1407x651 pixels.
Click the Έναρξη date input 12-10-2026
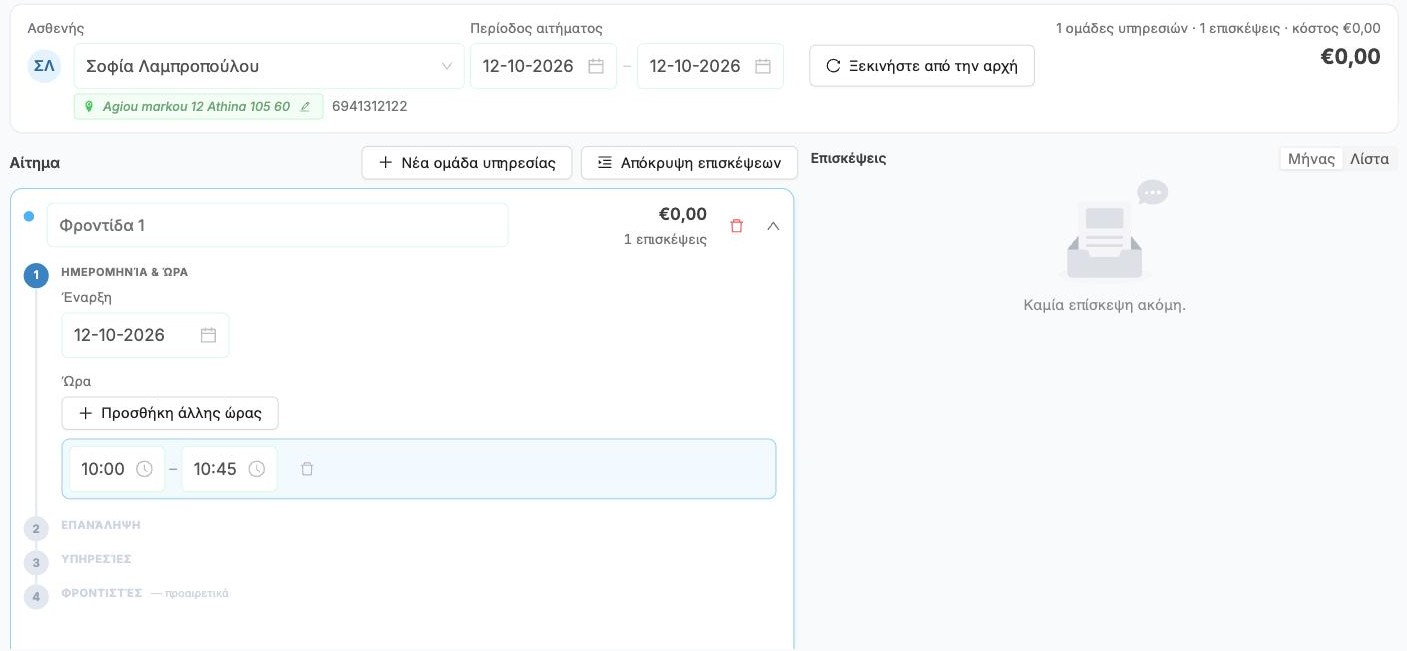146,335
